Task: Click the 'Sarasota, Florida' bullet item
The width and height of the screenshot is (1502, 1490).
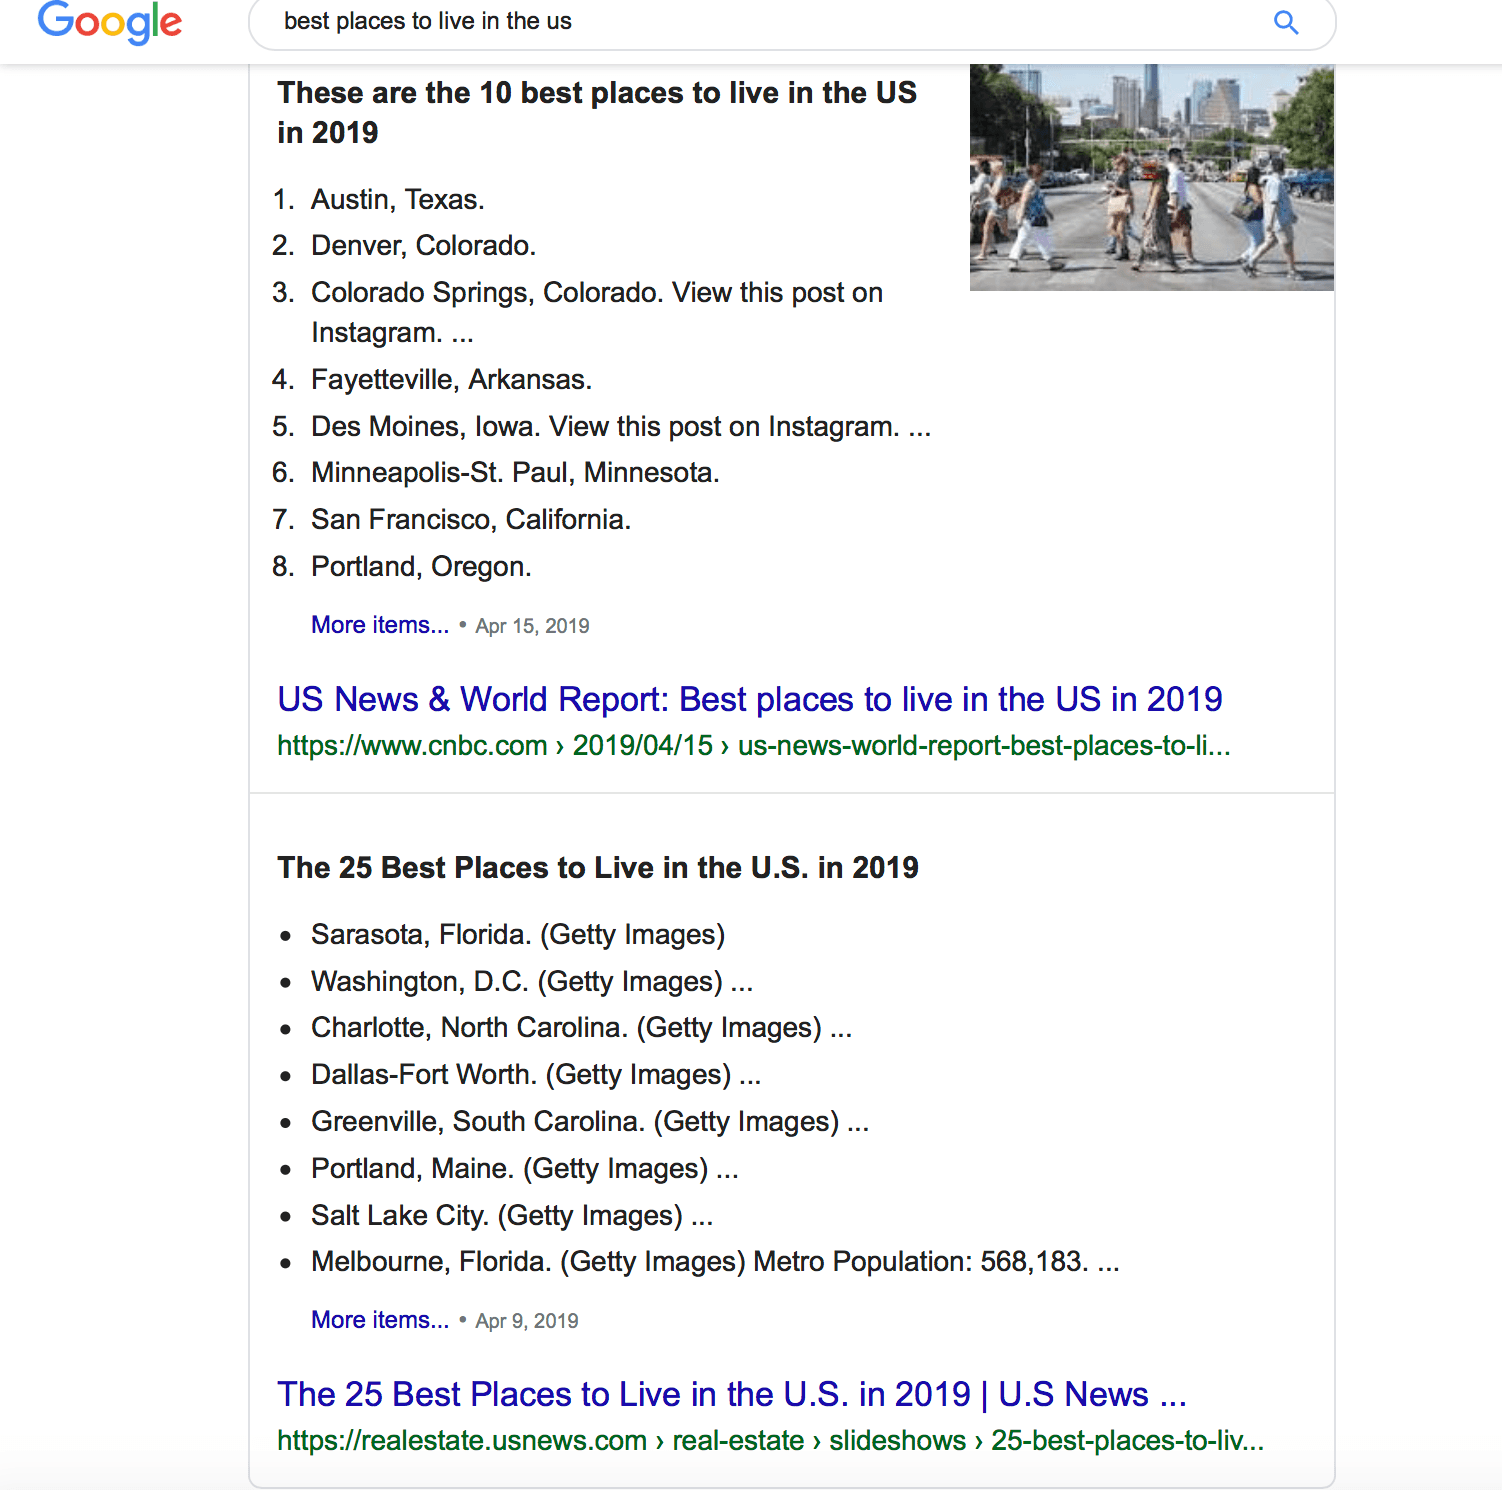Action: click(518, 935)
